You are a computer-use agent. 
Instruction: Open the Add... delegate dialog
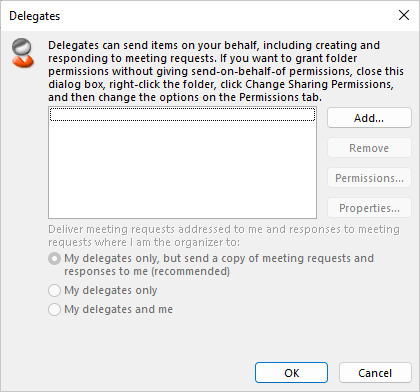click(369, 118)
